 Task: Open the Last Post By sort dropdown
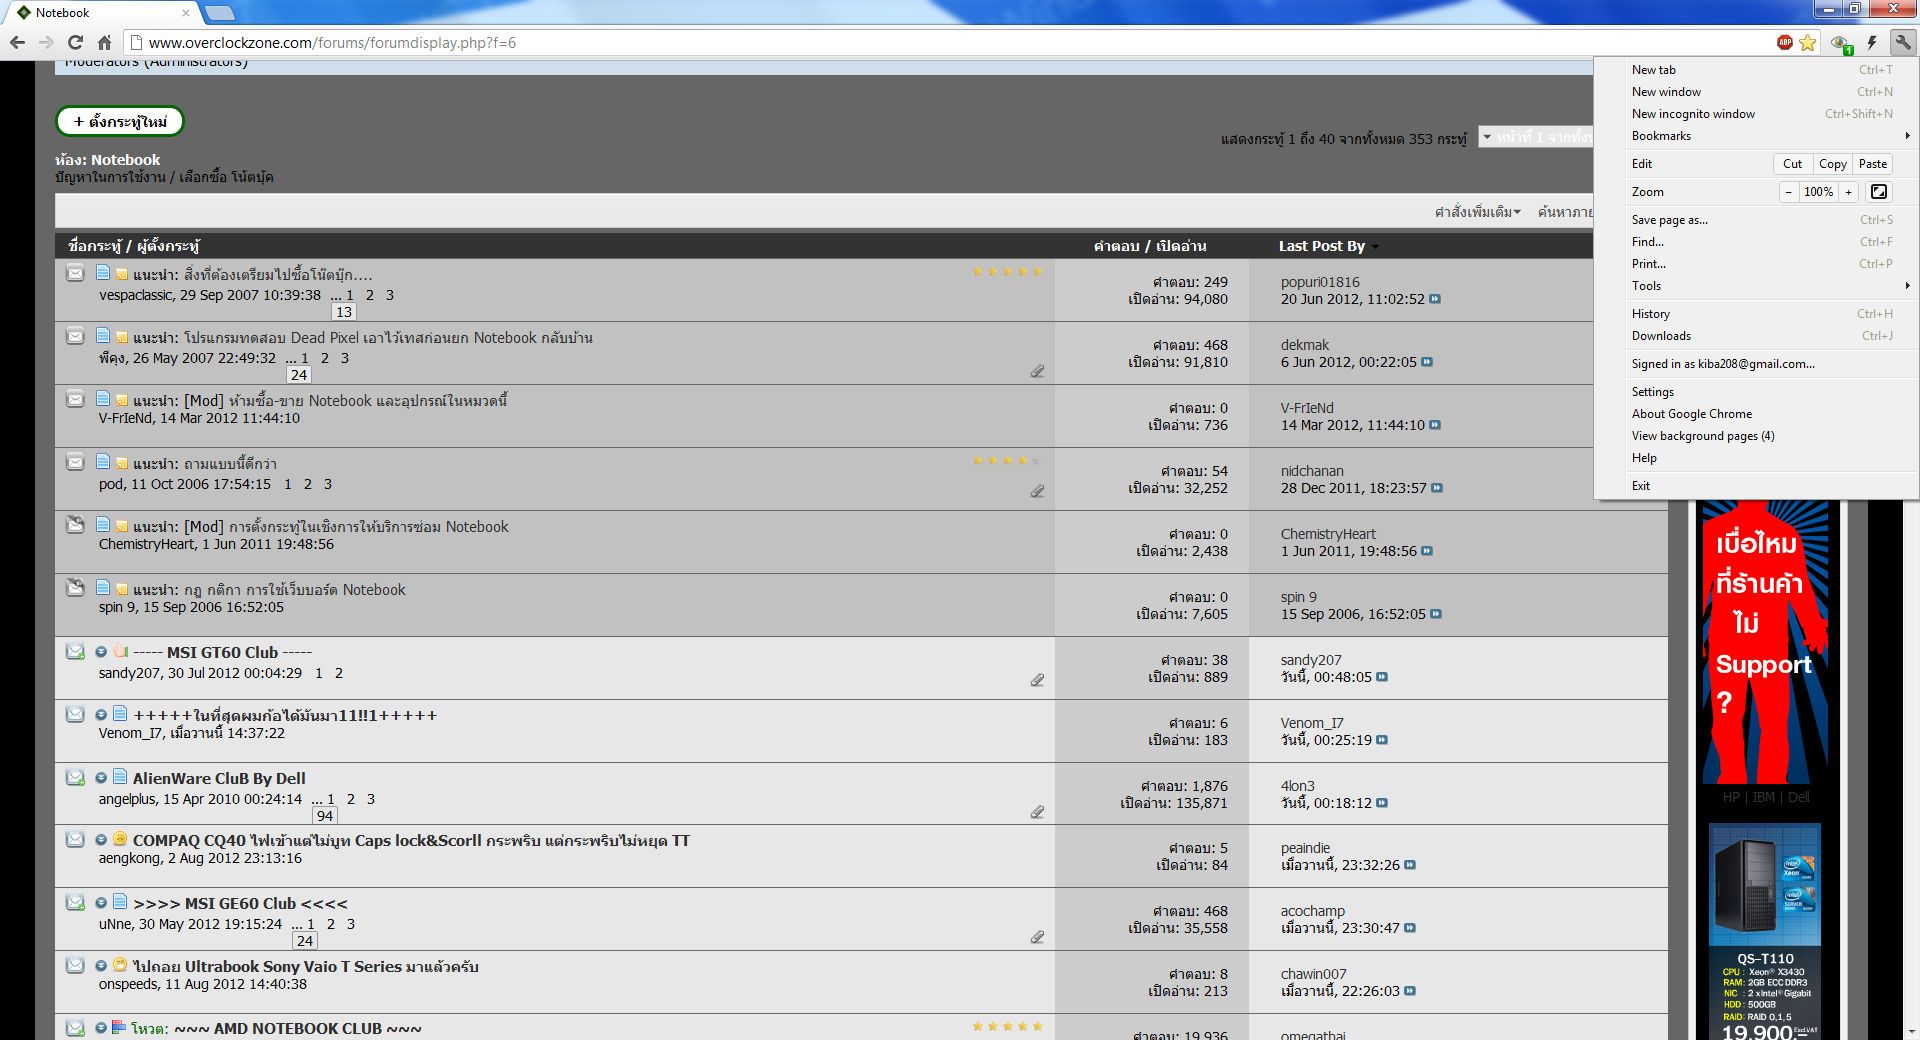click(x=1374, y=247)
